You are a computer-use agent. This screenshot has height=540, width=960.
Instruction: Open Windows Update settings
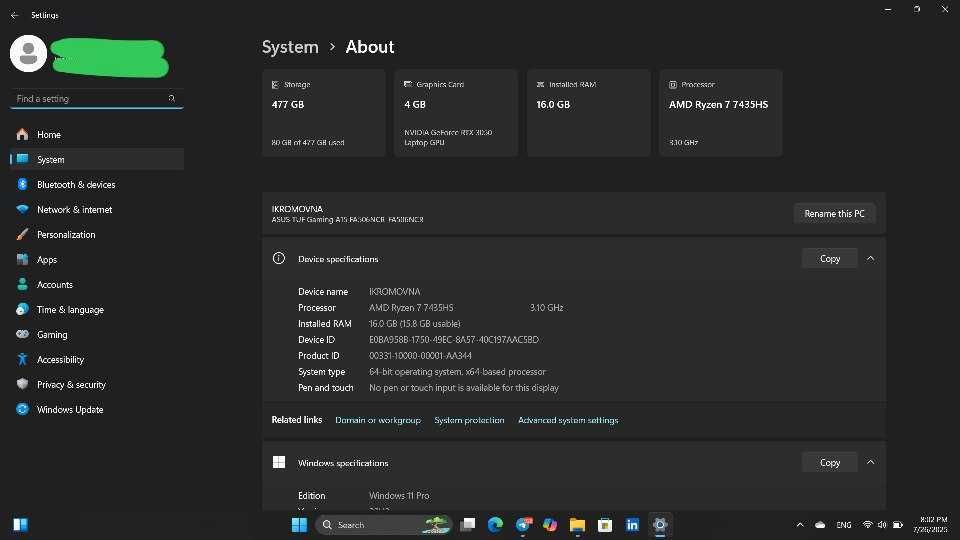click(x=97, y=410)
